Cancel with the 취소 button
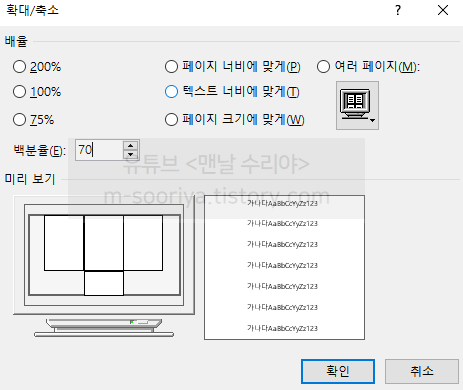463x390 pixels. coord(422,371)
